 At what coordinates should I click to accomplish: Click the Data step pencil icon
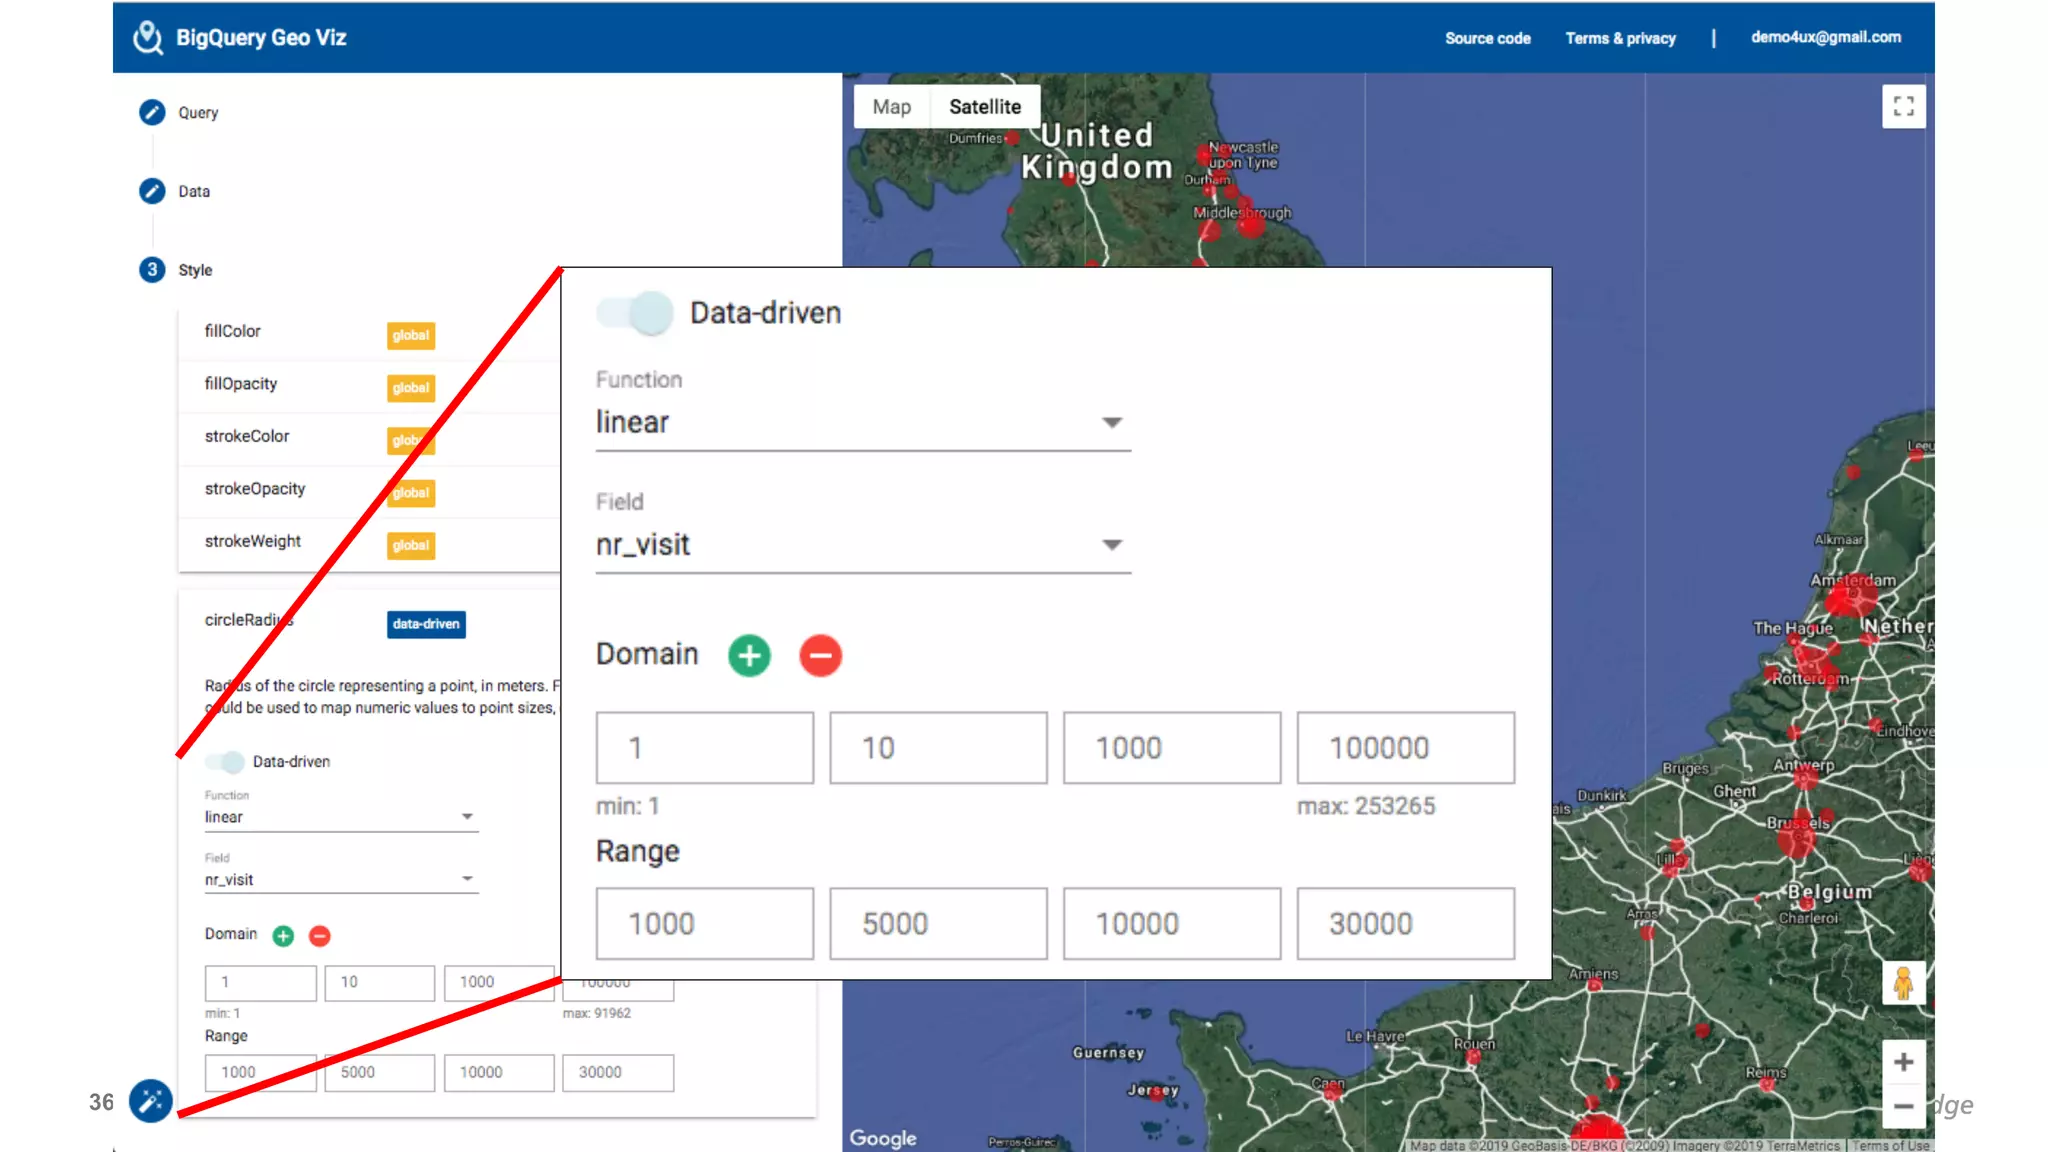152,191
